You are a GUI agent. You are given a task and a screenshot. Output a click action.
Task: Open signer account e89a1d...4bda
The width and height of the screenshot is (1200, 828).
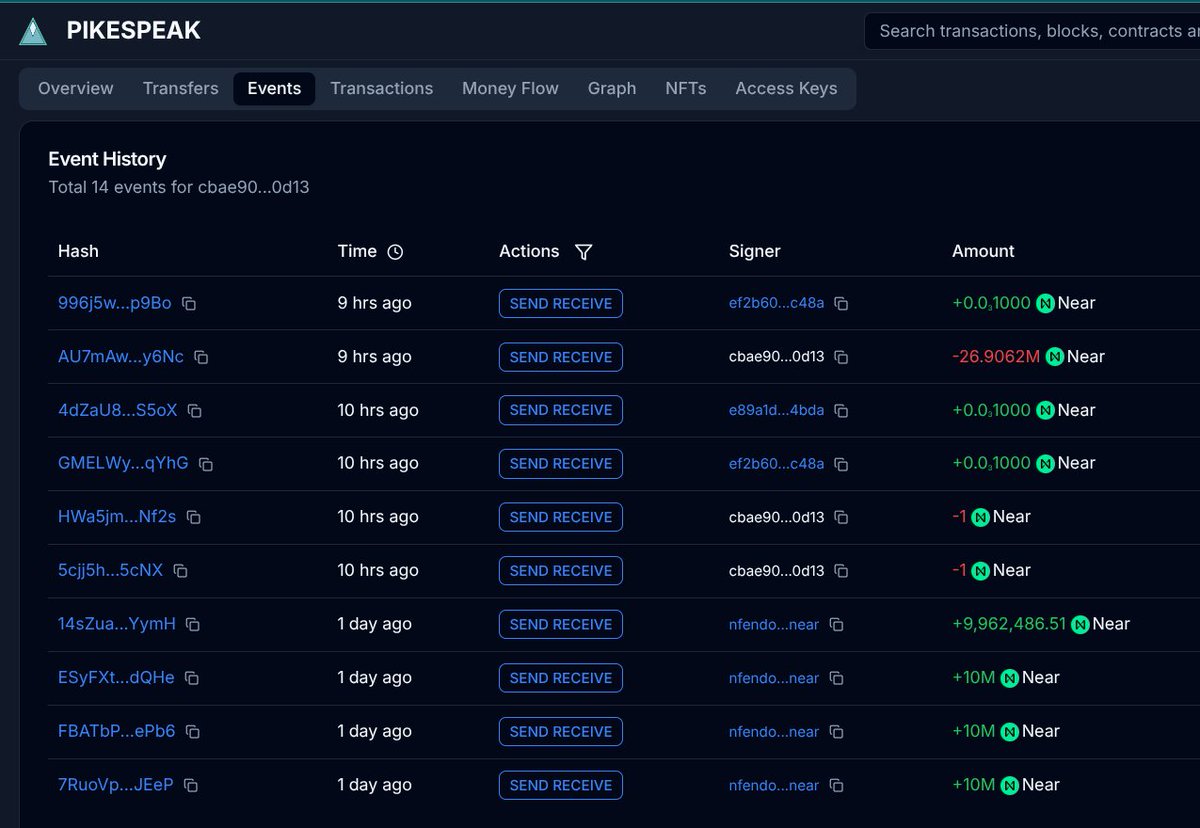click(x=777, y=410)
